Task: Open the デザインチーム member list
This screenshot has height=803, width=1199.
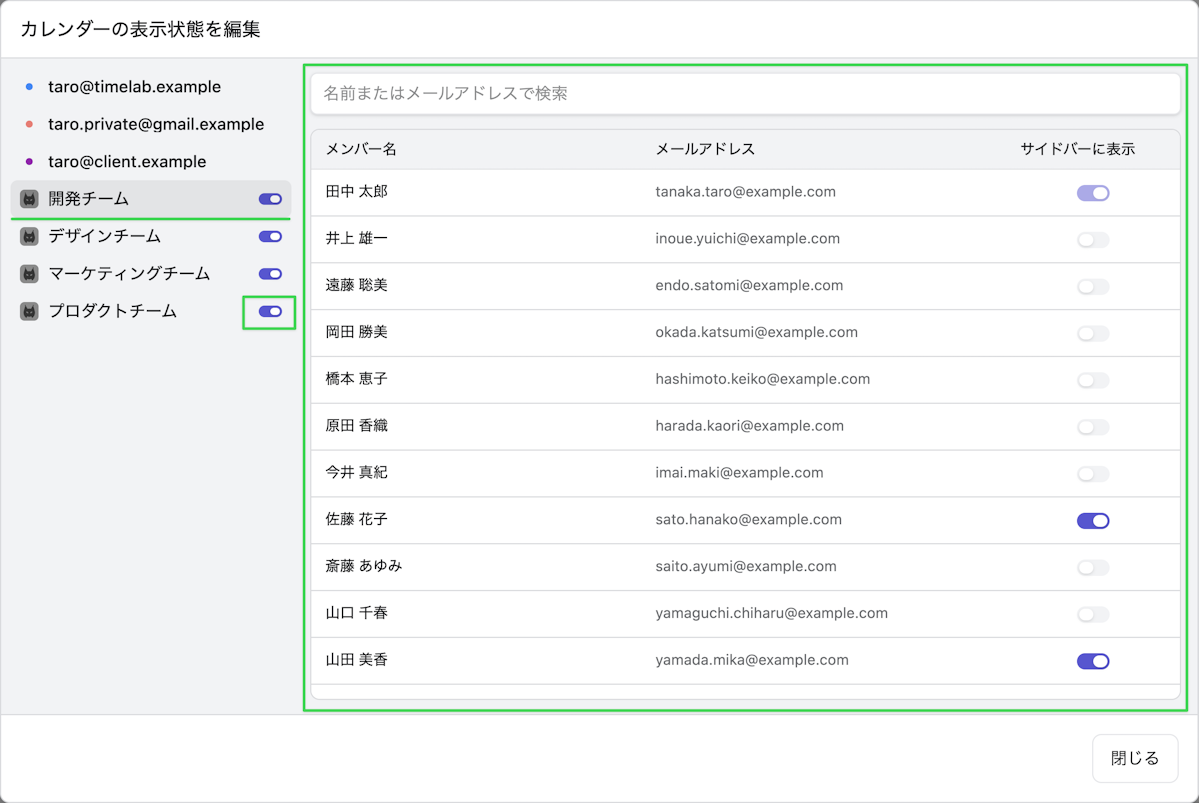Action: pos(151,236)
